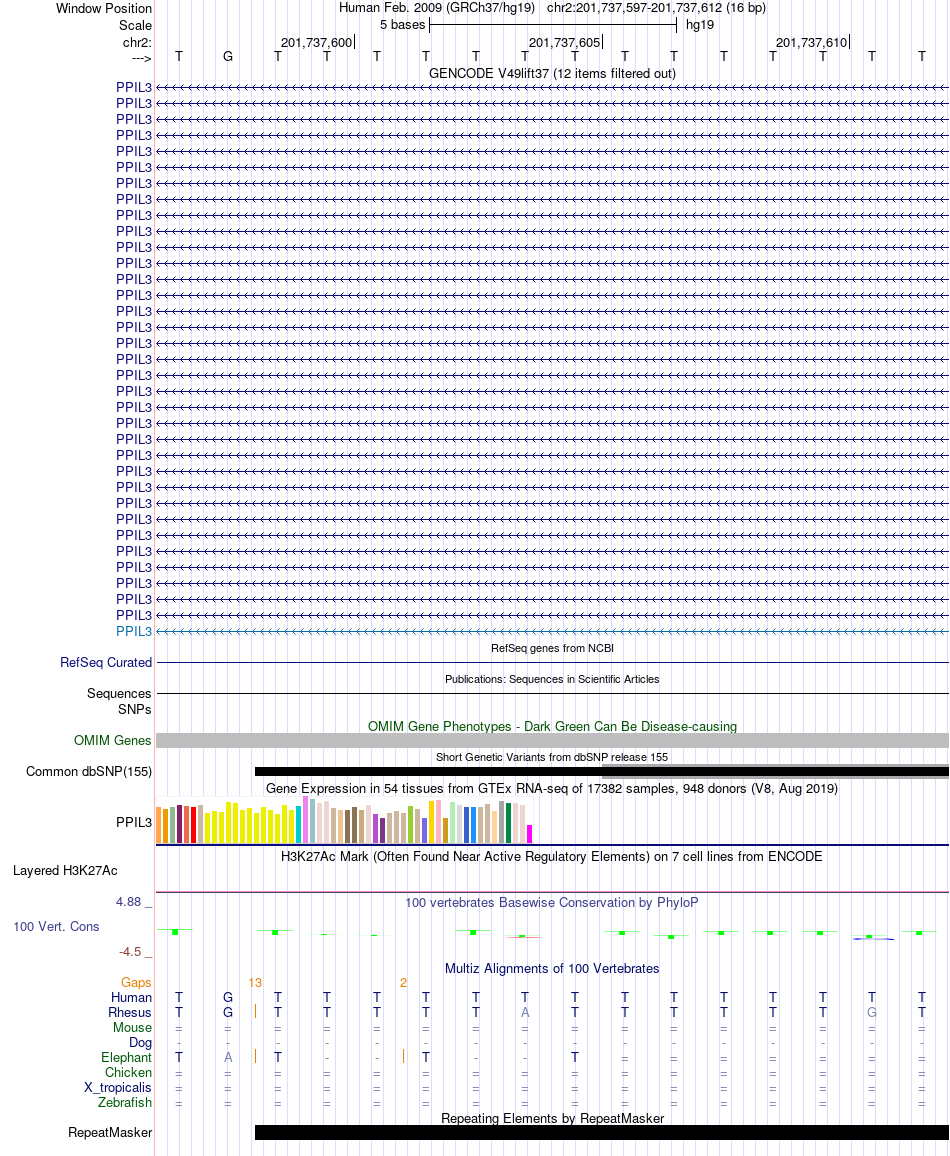
Task: Click 'Repeating Elements by RepeatMasker' title
Action: (552, 1118)
